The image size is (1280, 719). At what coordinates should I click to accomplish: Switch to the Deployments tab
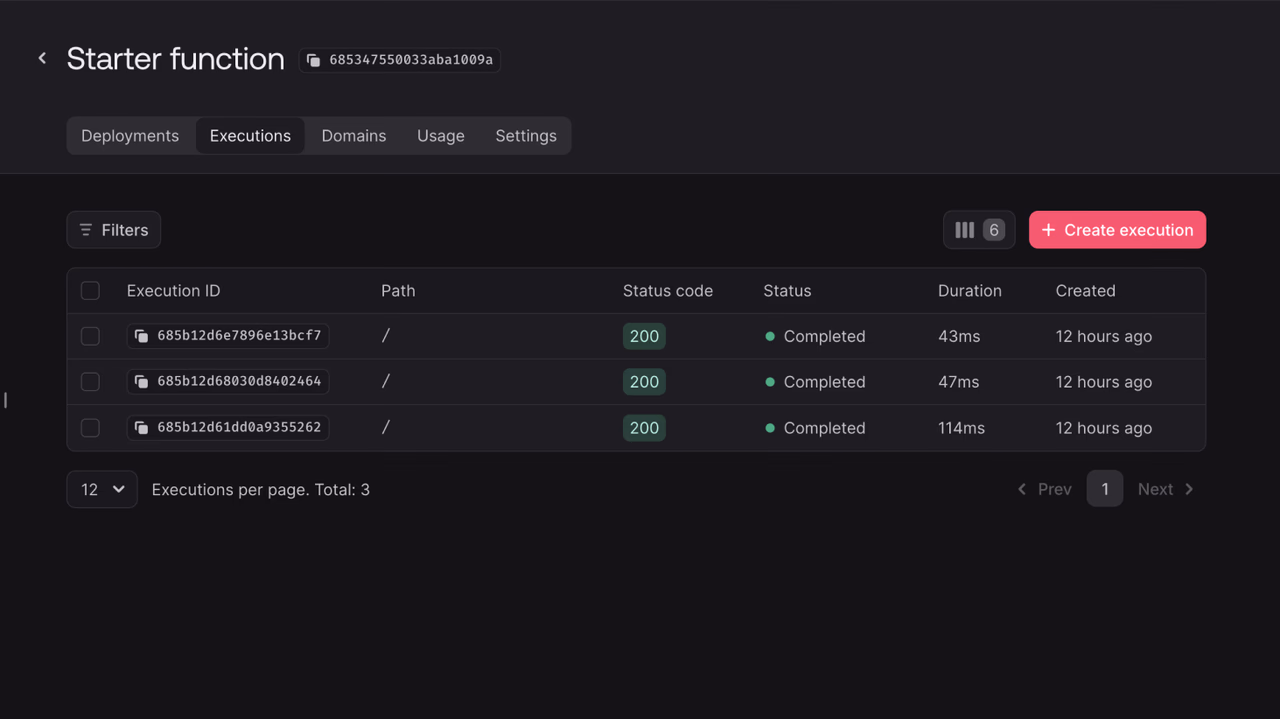coord(130,136)
